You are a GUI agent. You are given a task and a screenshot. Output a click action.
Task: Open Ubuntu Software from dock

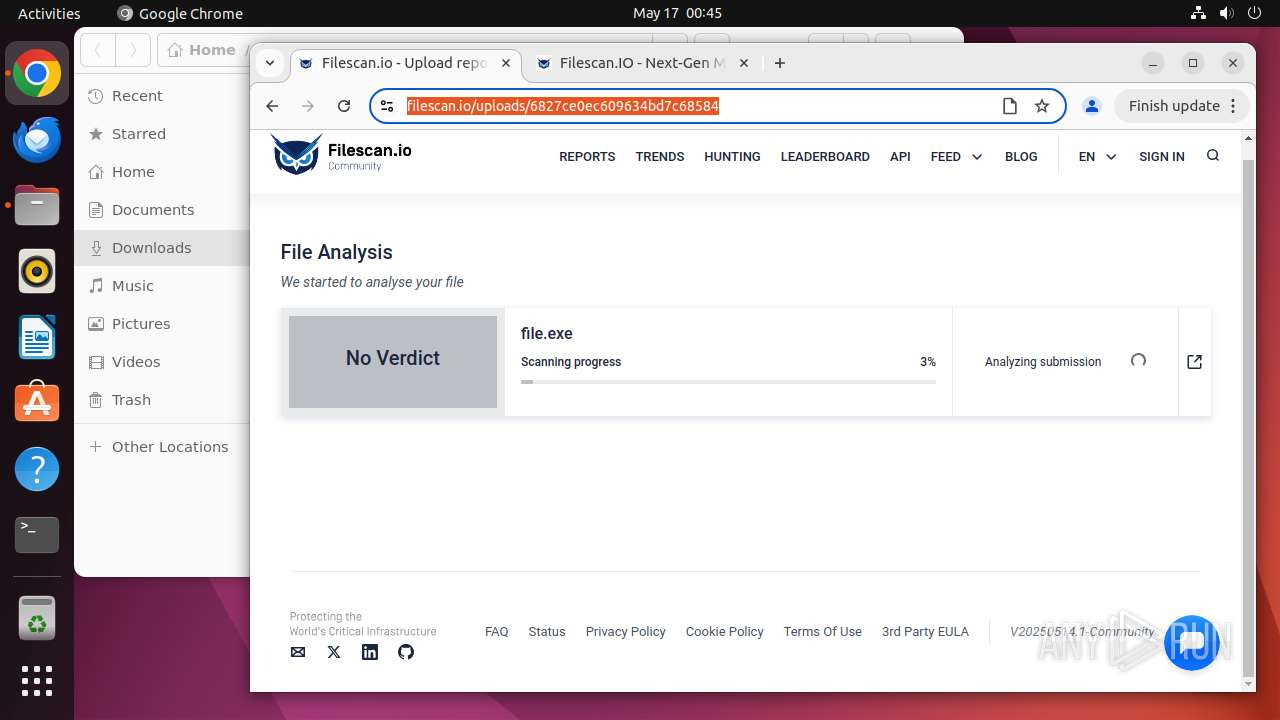pyautogui.click(x=37, y=402)
